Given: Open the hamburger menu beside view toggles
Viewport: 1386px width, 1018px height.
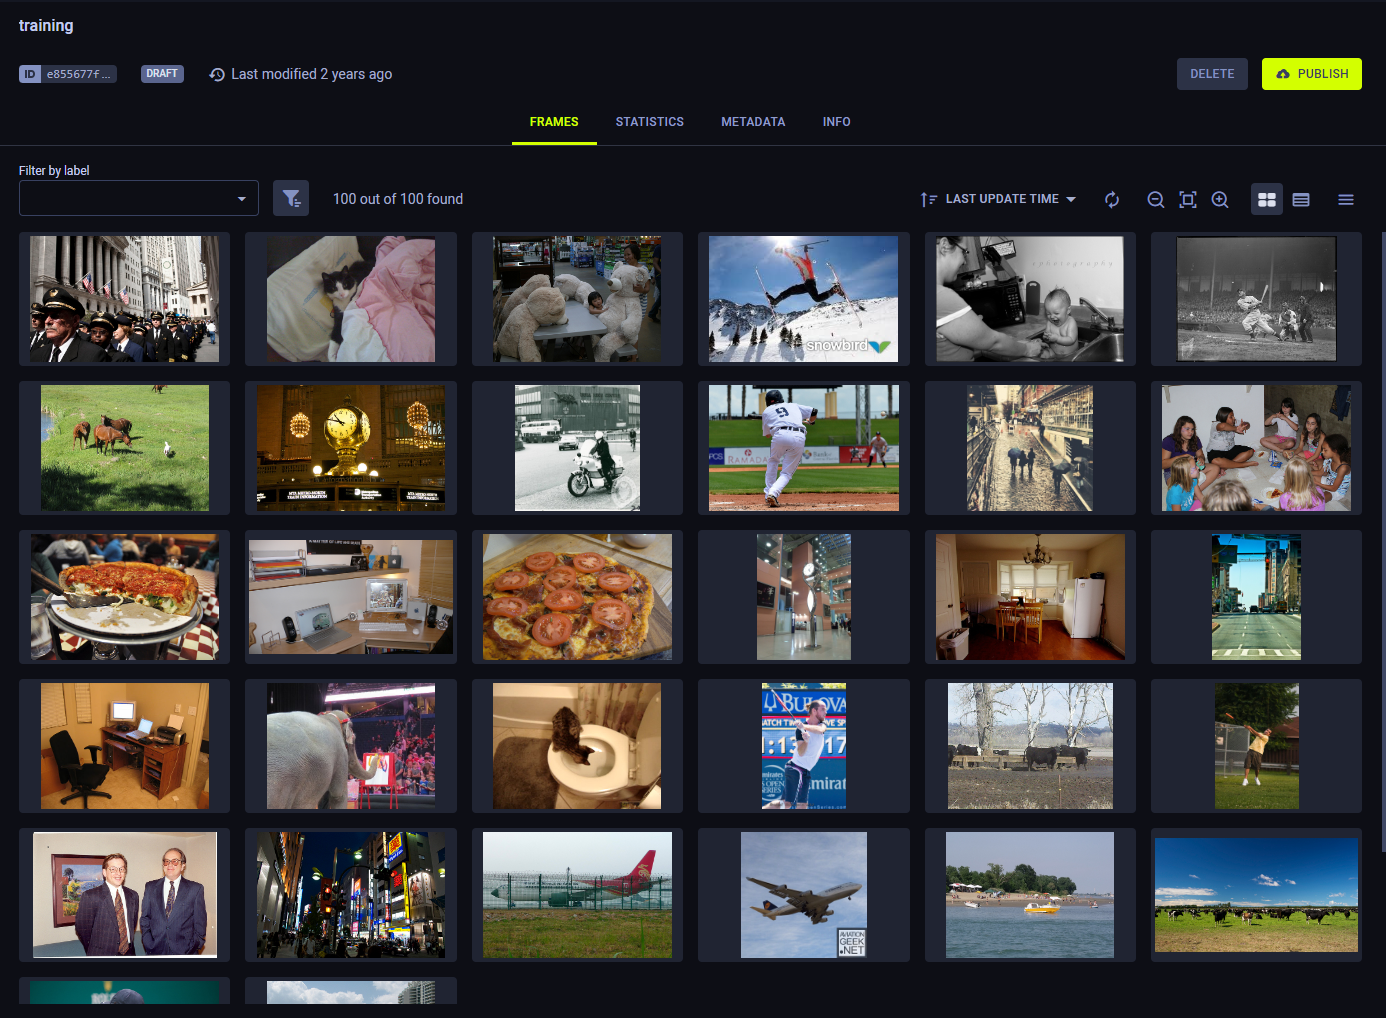Looking at the screenshot, I should [1346, 199].
